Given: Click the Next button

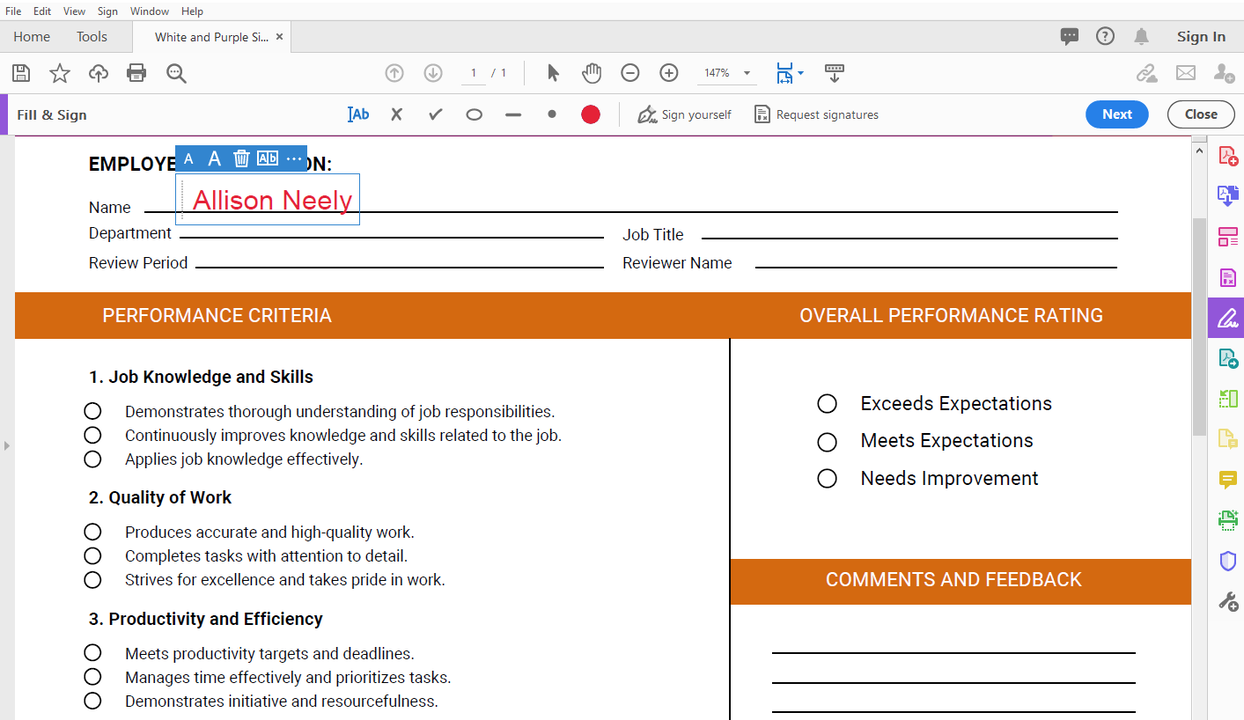Looking at the screenshot, I should pyautogui.click(x=1116, y=114).
